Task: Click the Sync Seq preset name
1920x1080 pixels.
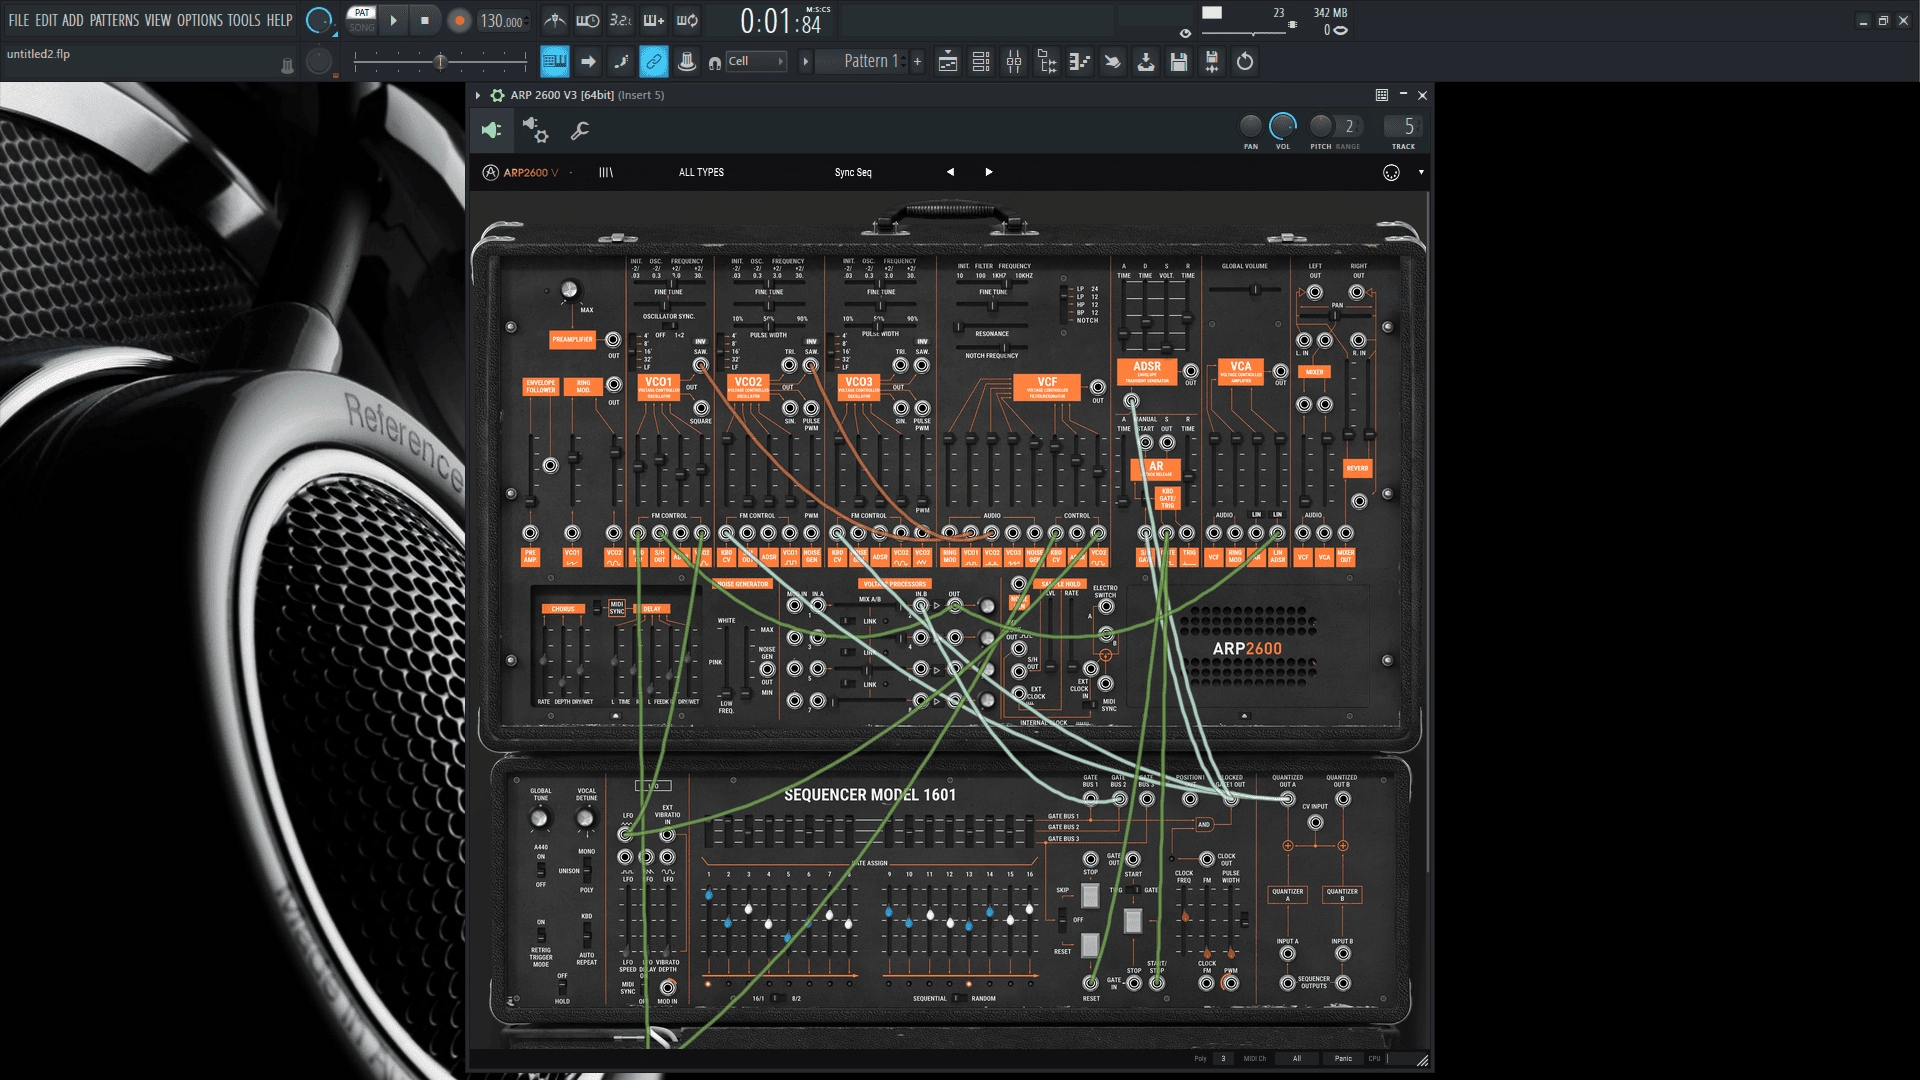Action: 853,172
